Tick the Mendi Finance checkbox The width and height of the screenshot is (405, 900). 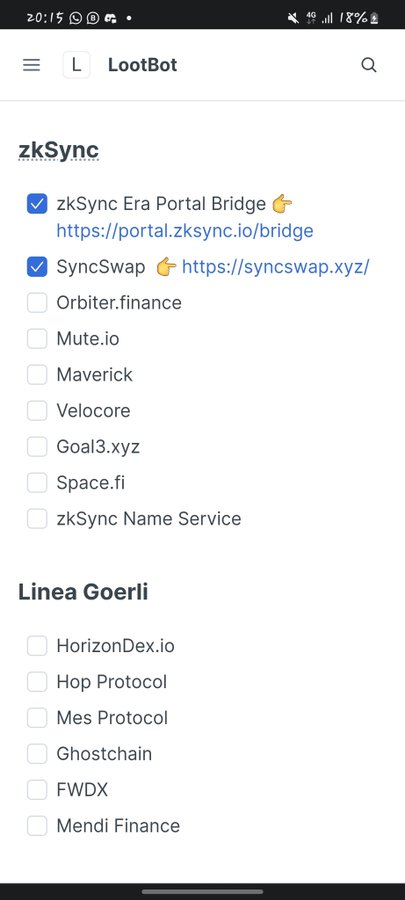point(37,826)
